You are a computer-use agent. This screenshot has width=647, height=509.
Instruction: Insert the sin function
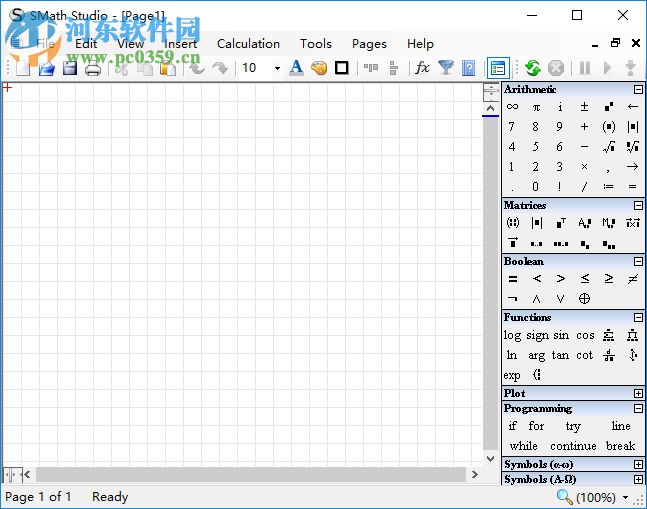click(561, 335)
